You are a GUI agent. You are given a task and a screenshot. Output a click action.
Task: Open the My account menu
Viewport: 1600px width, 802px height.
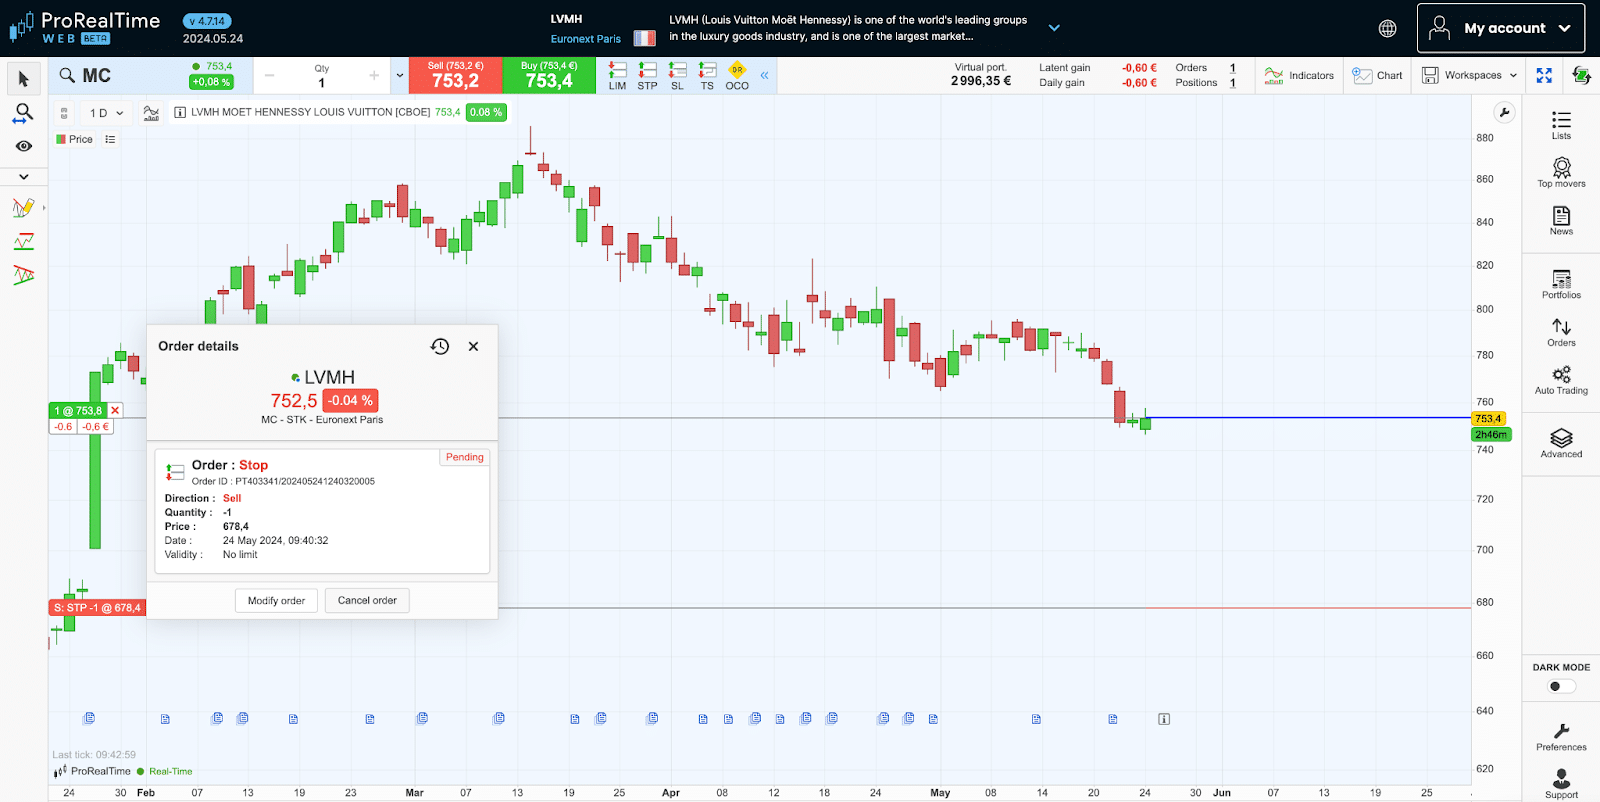click(1501, 28)
